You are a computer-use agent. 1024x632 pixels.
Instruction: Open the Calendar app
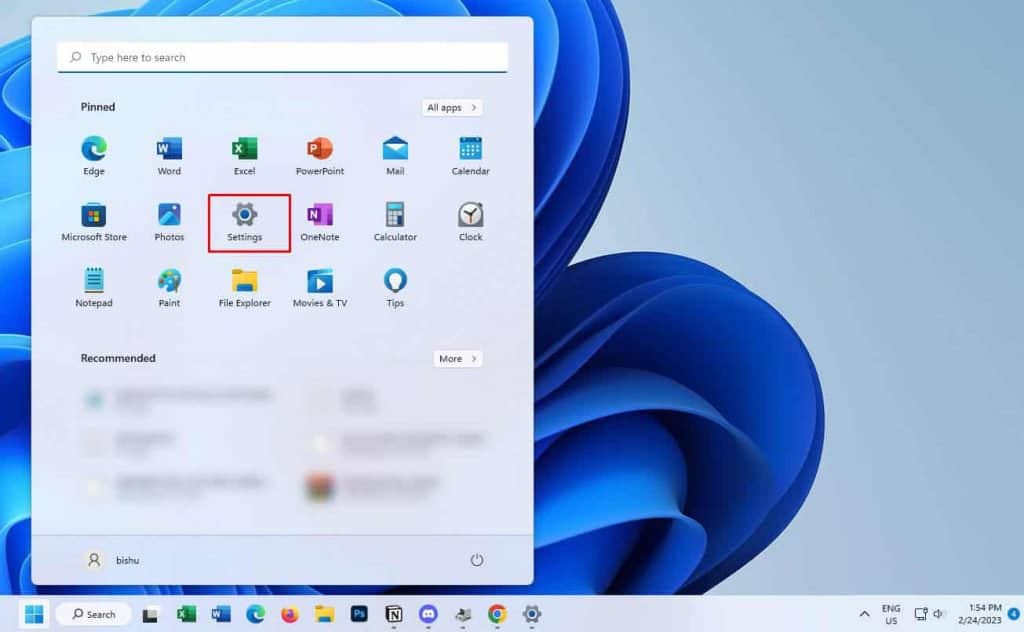470,150
